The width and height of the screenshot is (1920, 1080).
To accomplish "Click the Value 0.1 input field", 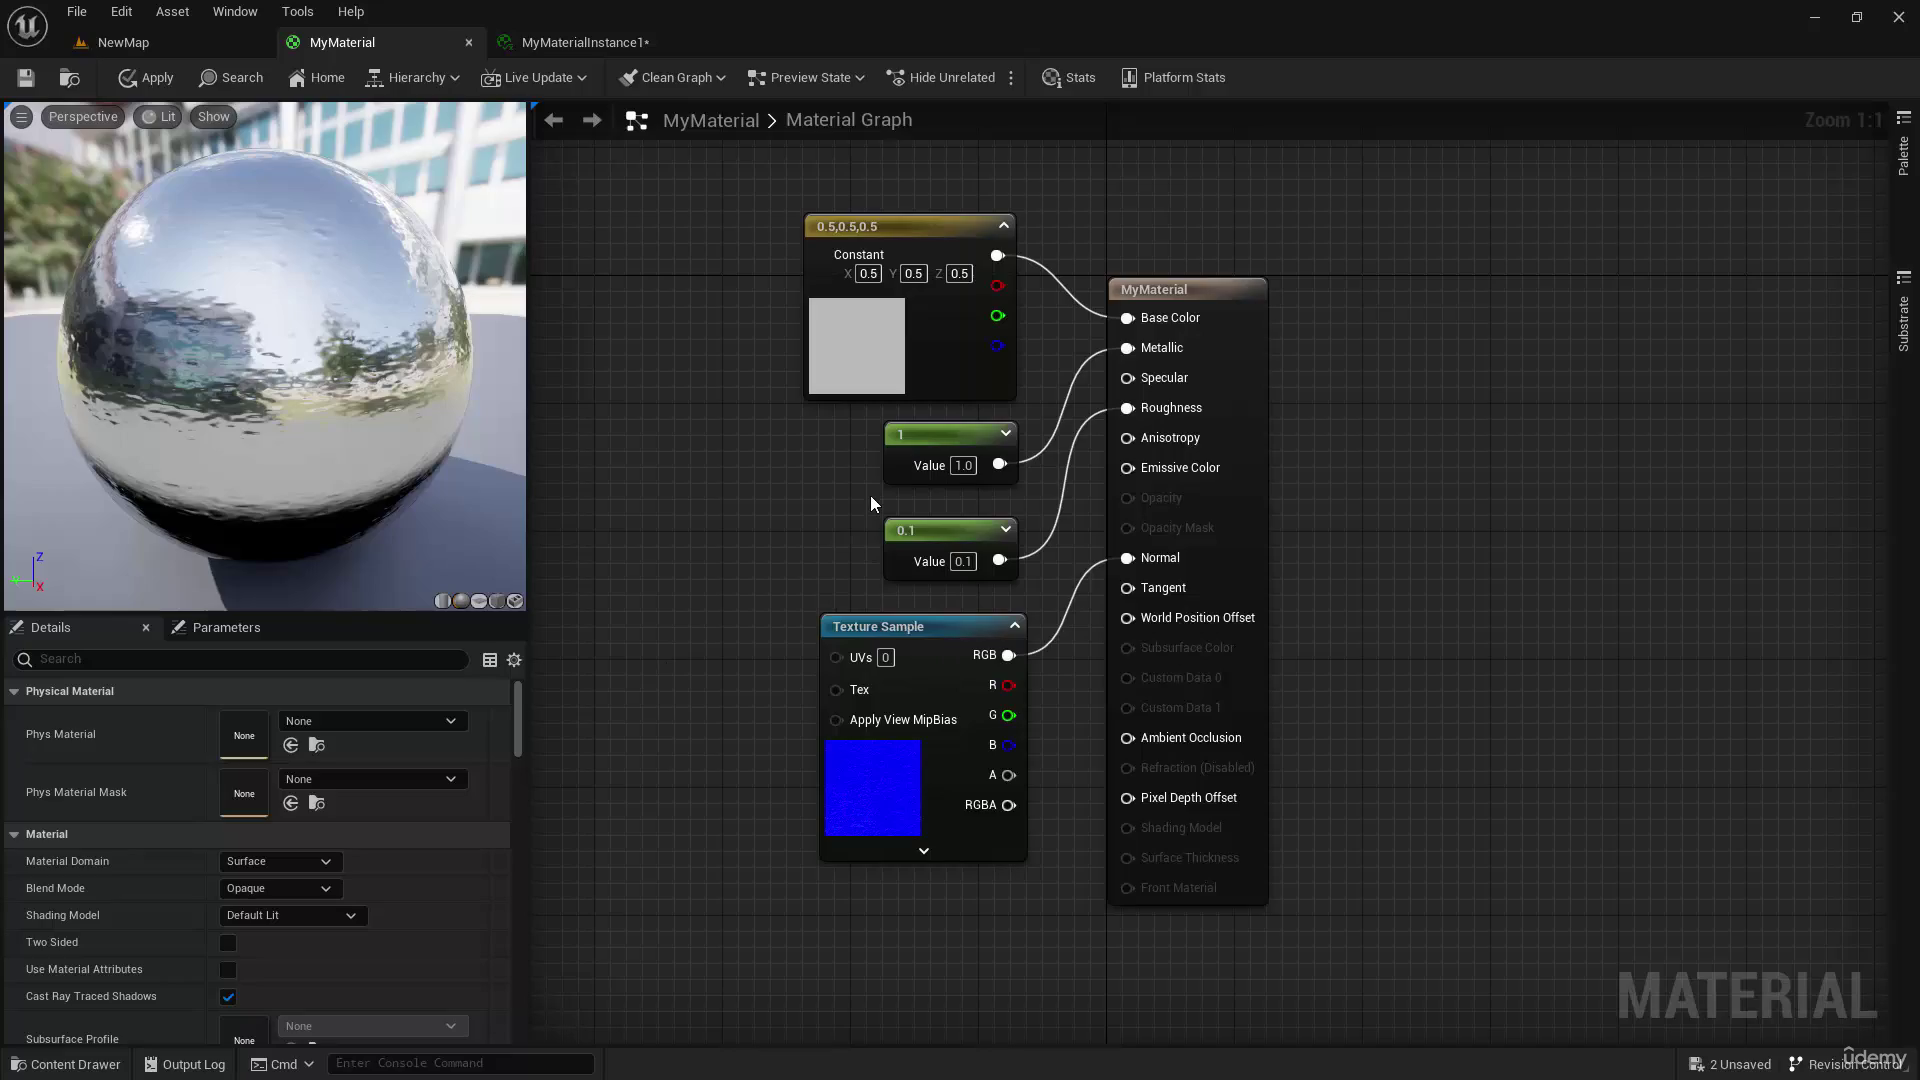I will (x=963, y=561).
